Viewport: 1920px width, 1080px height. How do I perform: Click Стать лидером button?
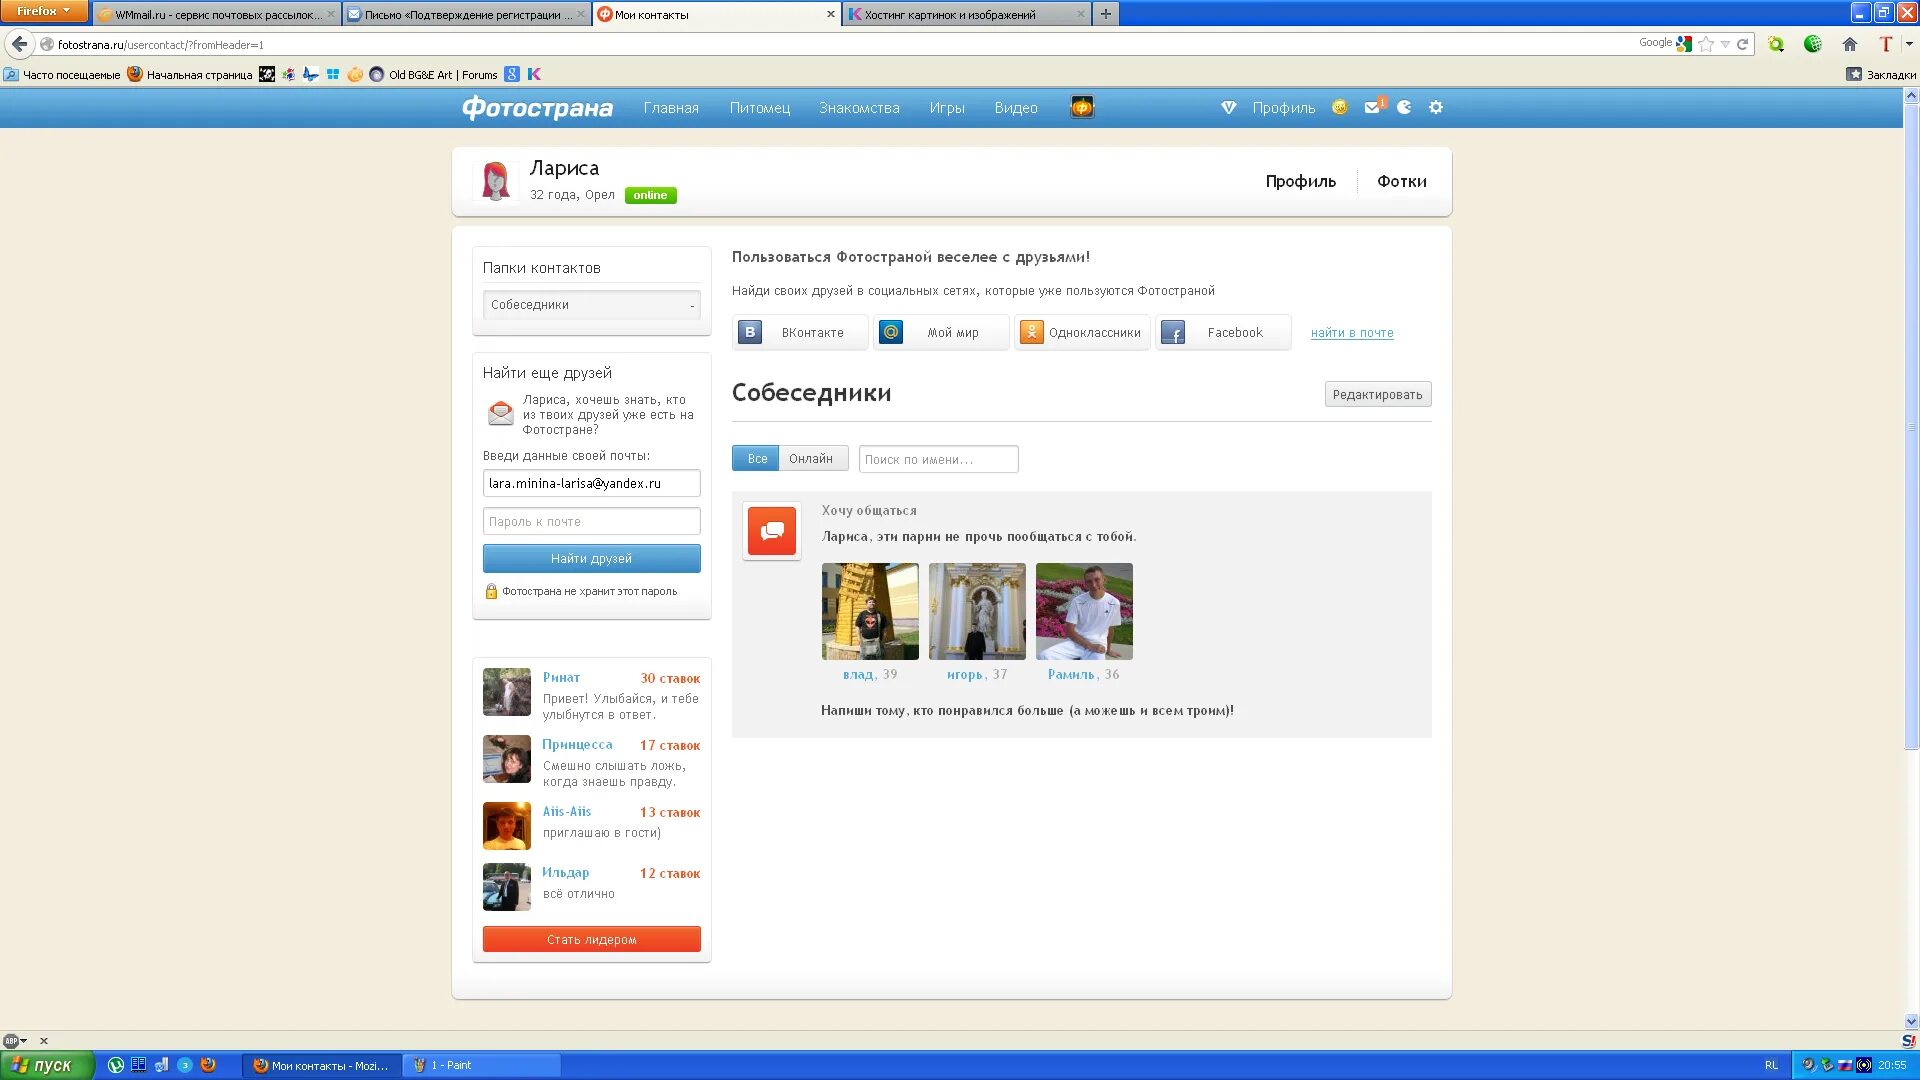(x=591, y=940)
